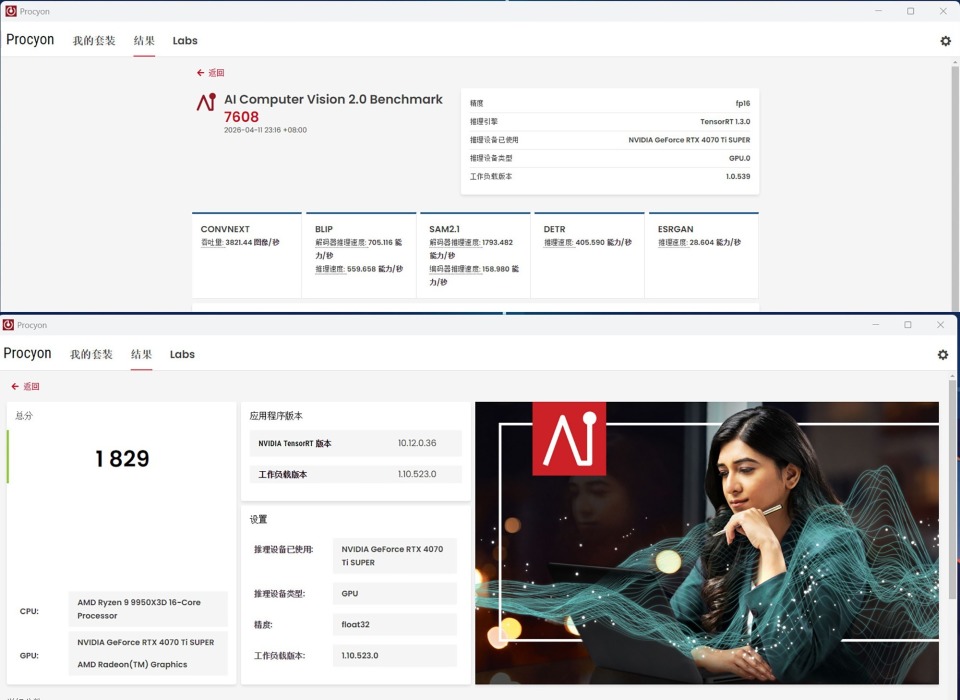Click the float32 precision field
Screen dimensions: 960x700
(x=395, y=624)
